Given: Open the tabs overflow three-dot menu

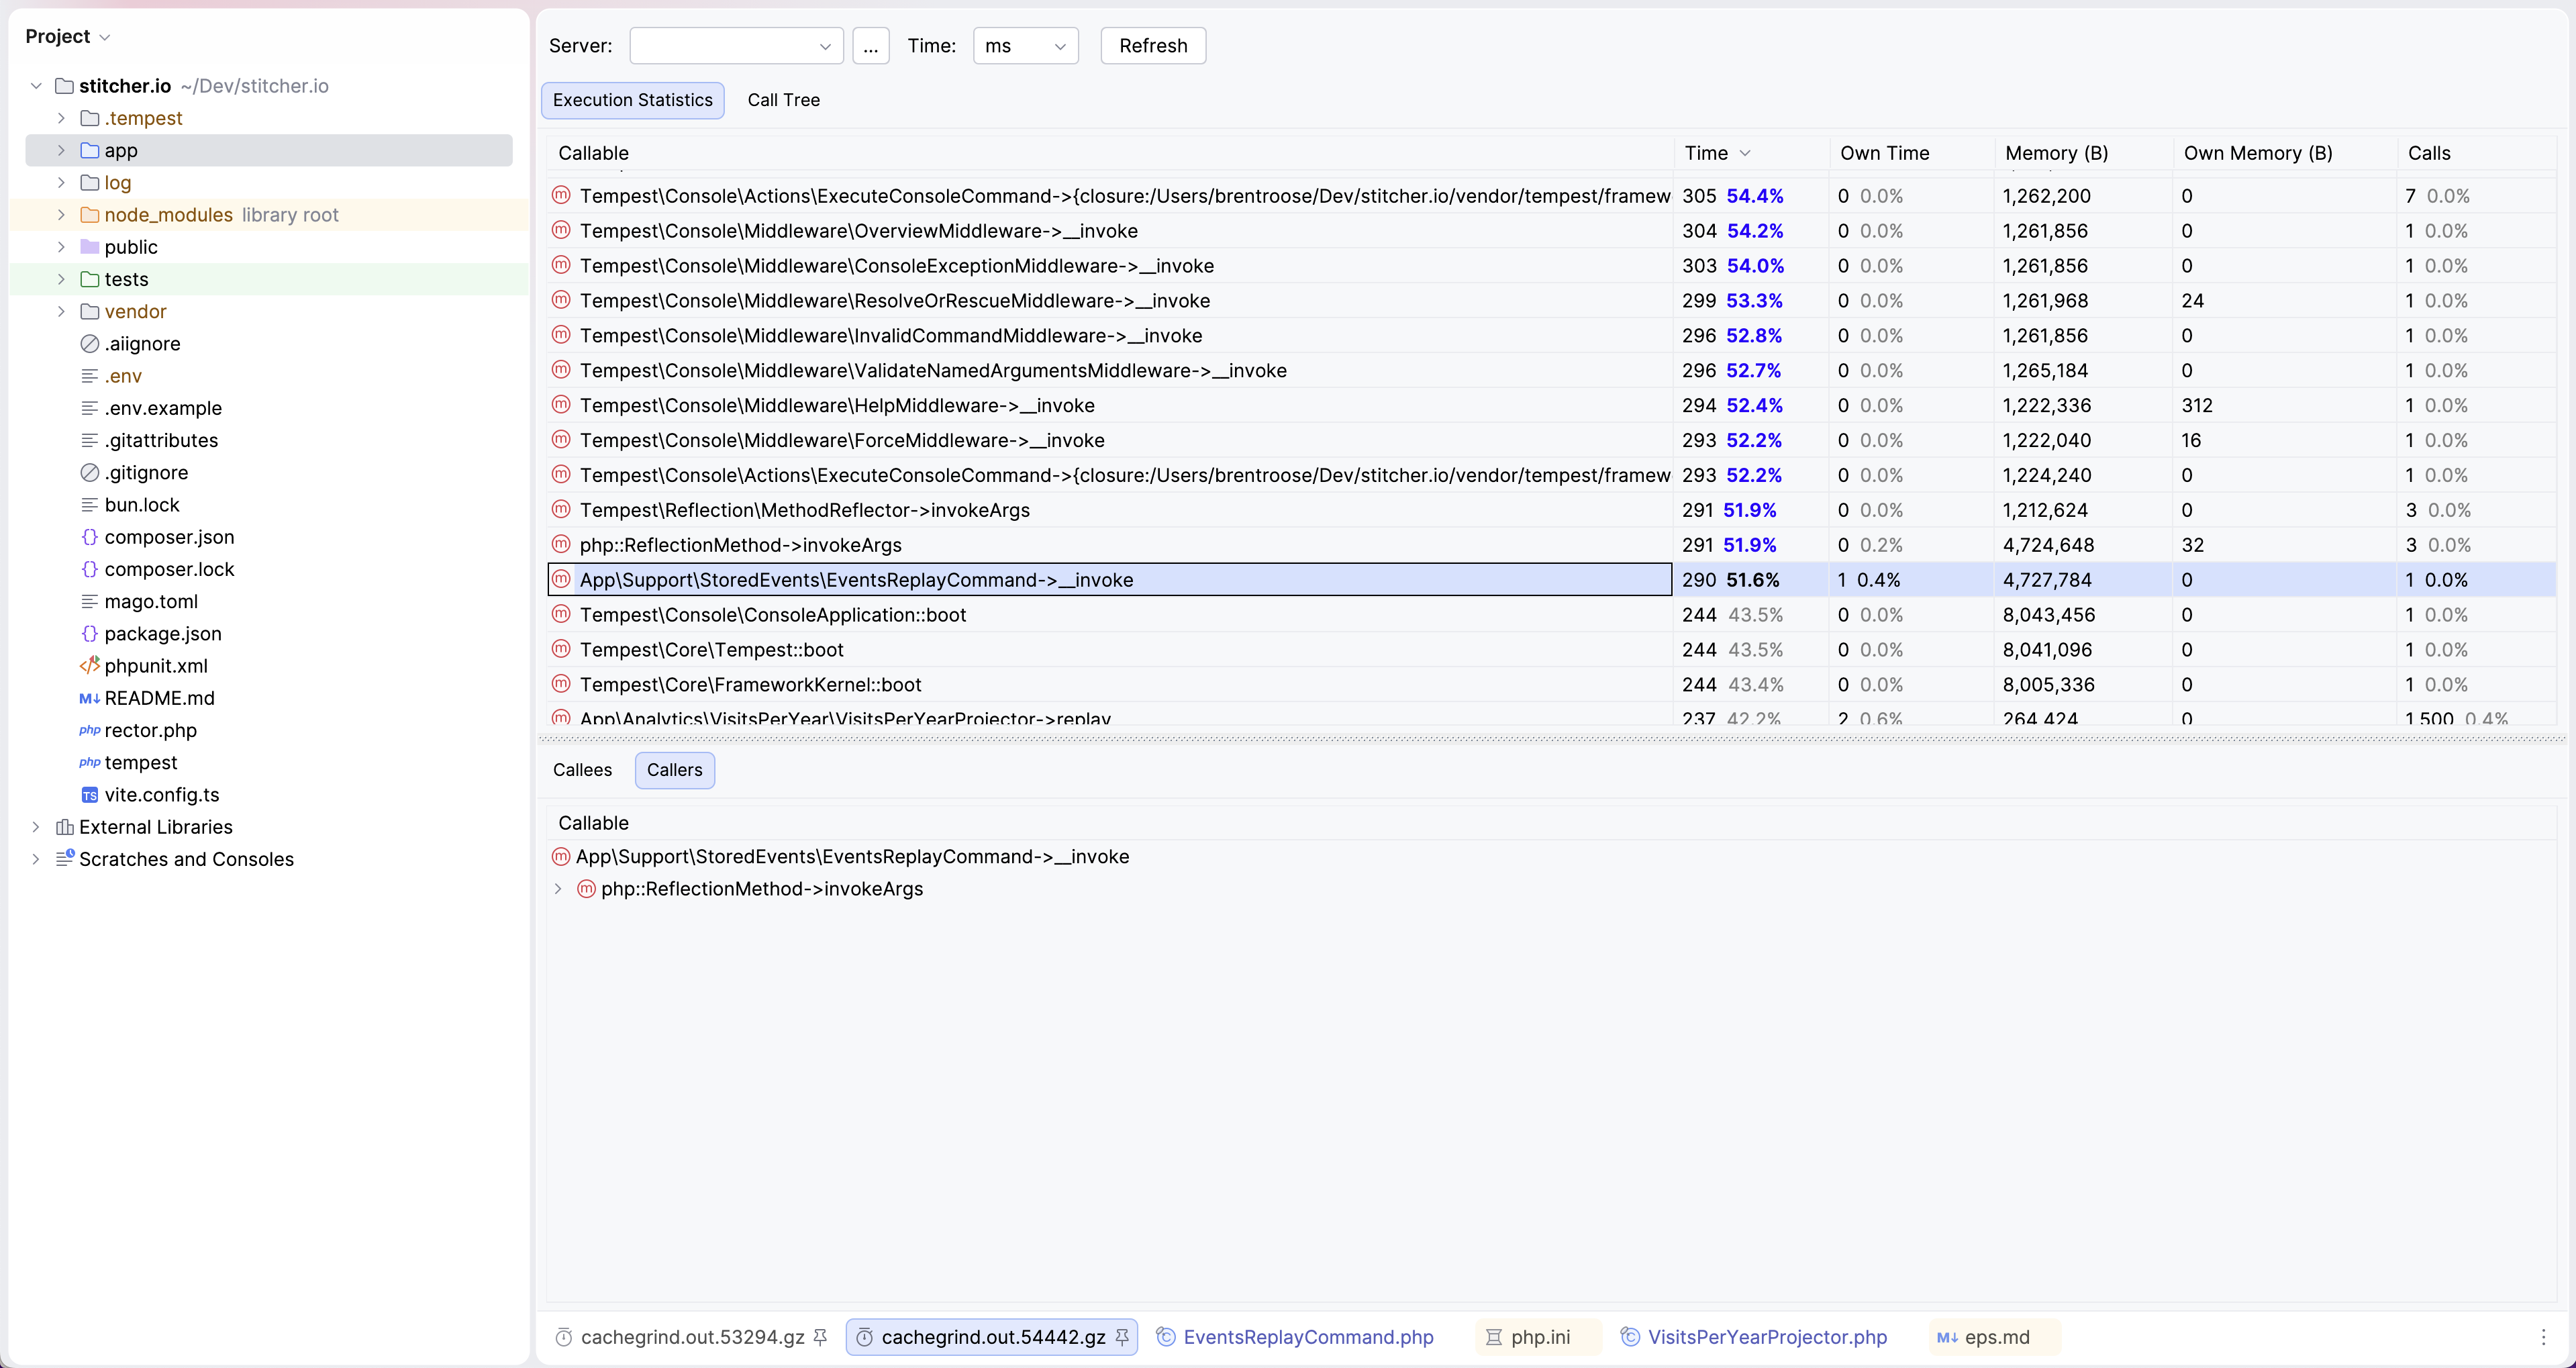Looking at the screenshot, I should click(2543, 1337).
